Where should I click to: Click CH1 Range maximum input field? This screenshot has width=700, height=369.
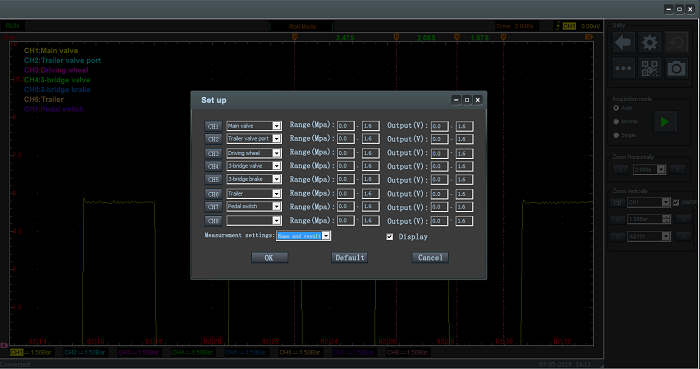tap(371, 126)
